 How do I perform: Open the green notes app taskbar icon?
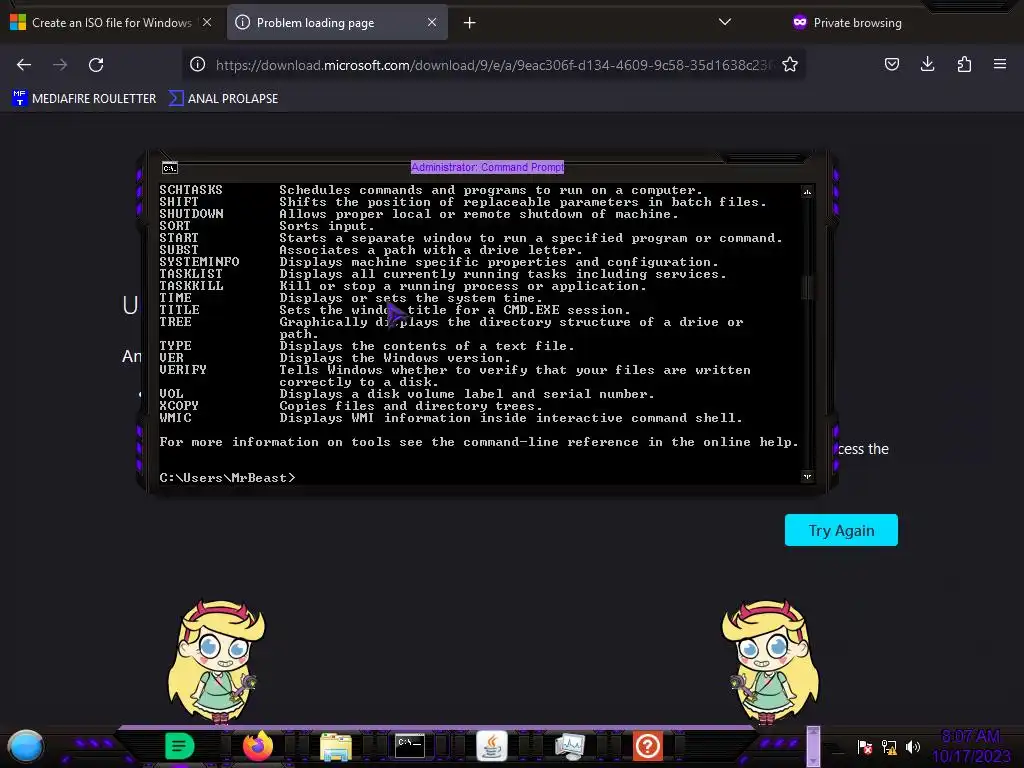point(179,746)
